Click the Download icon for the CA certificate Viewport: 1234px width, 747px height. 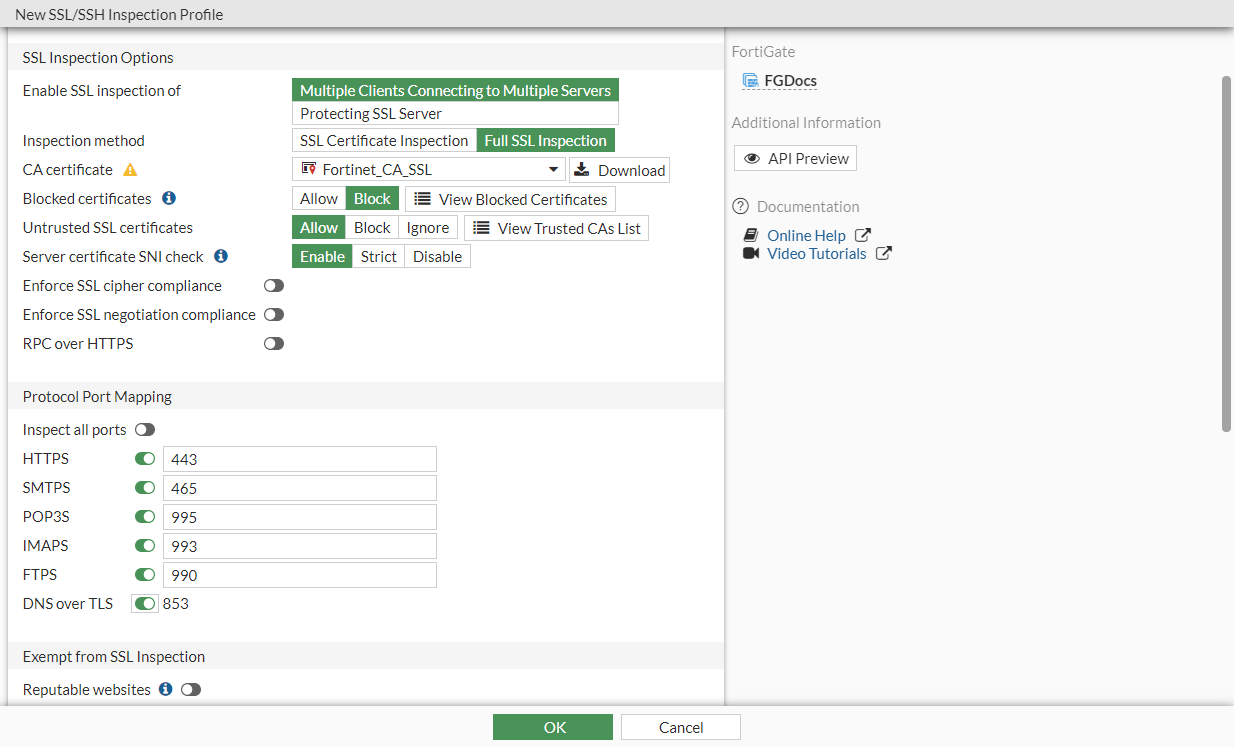(x=582, y=169)
